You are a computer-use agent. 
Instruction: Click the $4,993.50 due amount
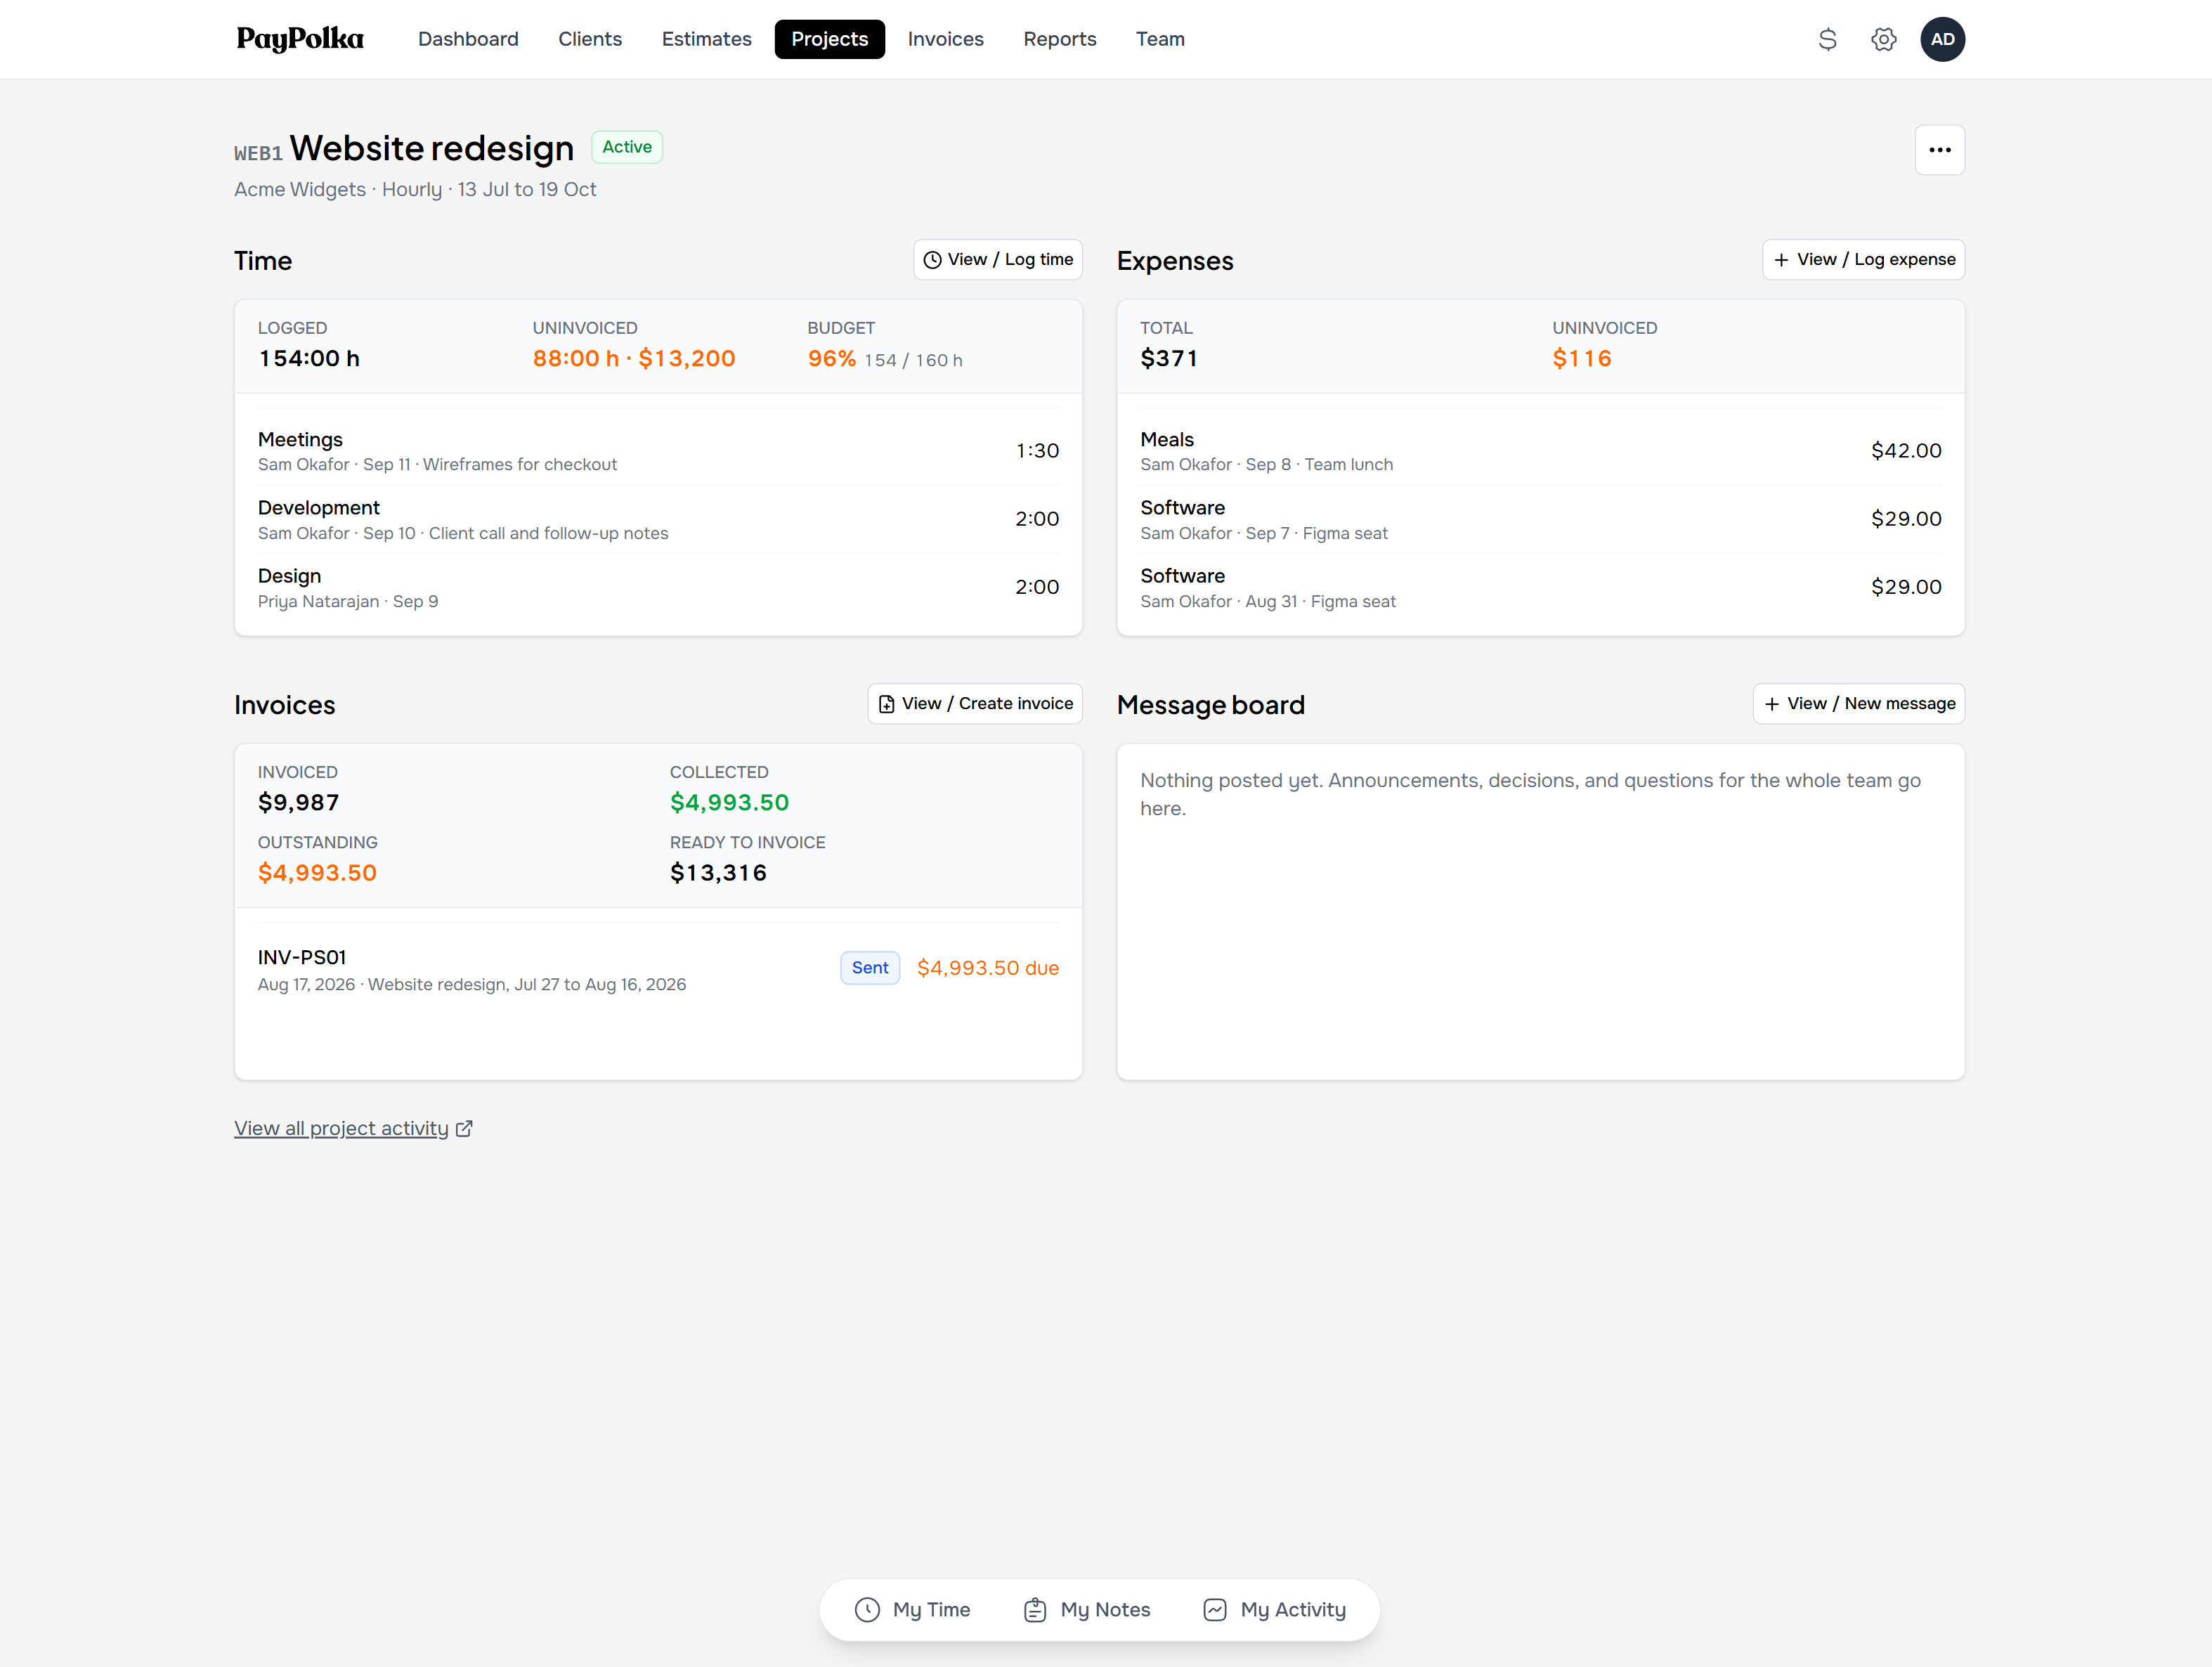pos(987,968)
